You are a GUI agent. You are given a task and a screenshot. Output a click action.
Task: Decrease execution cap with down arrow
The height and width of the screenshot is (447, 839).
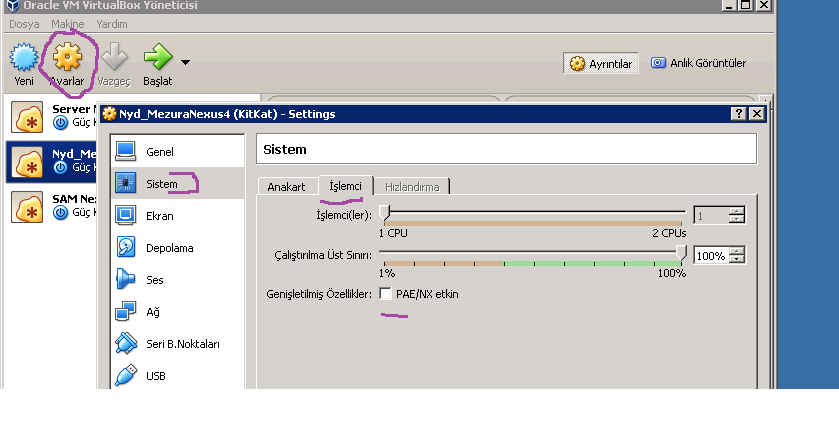click(737, 260)
